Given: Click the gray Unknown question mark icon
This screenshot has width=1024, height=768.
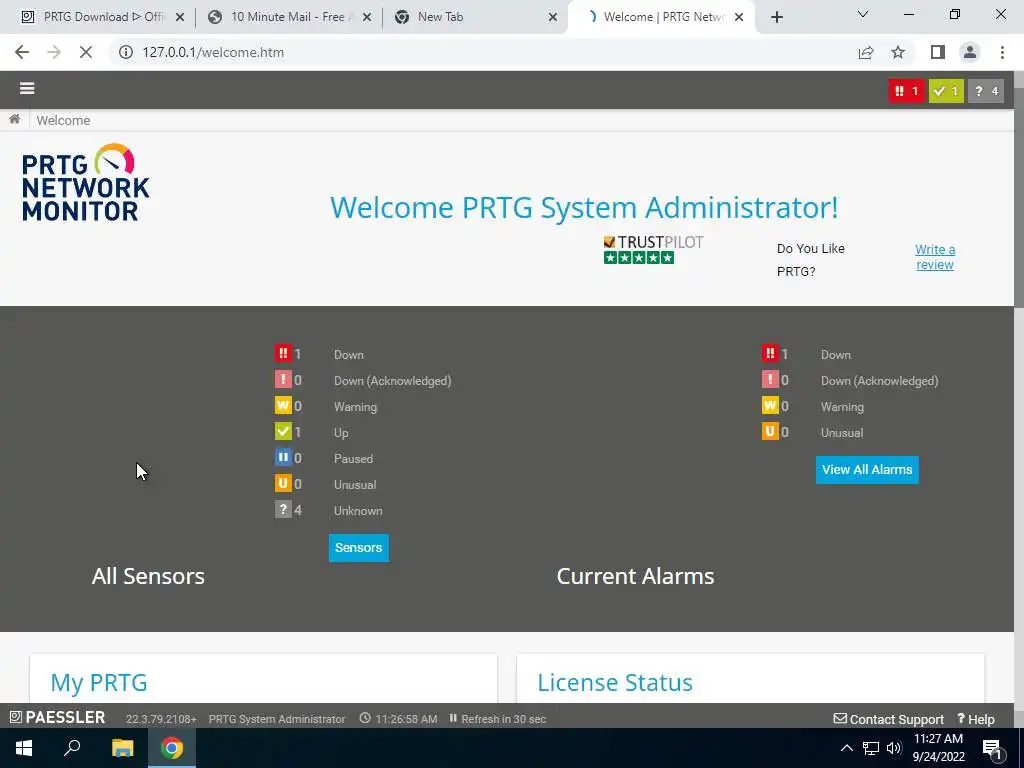Looking at the screenshot, I should pos(283,509).
